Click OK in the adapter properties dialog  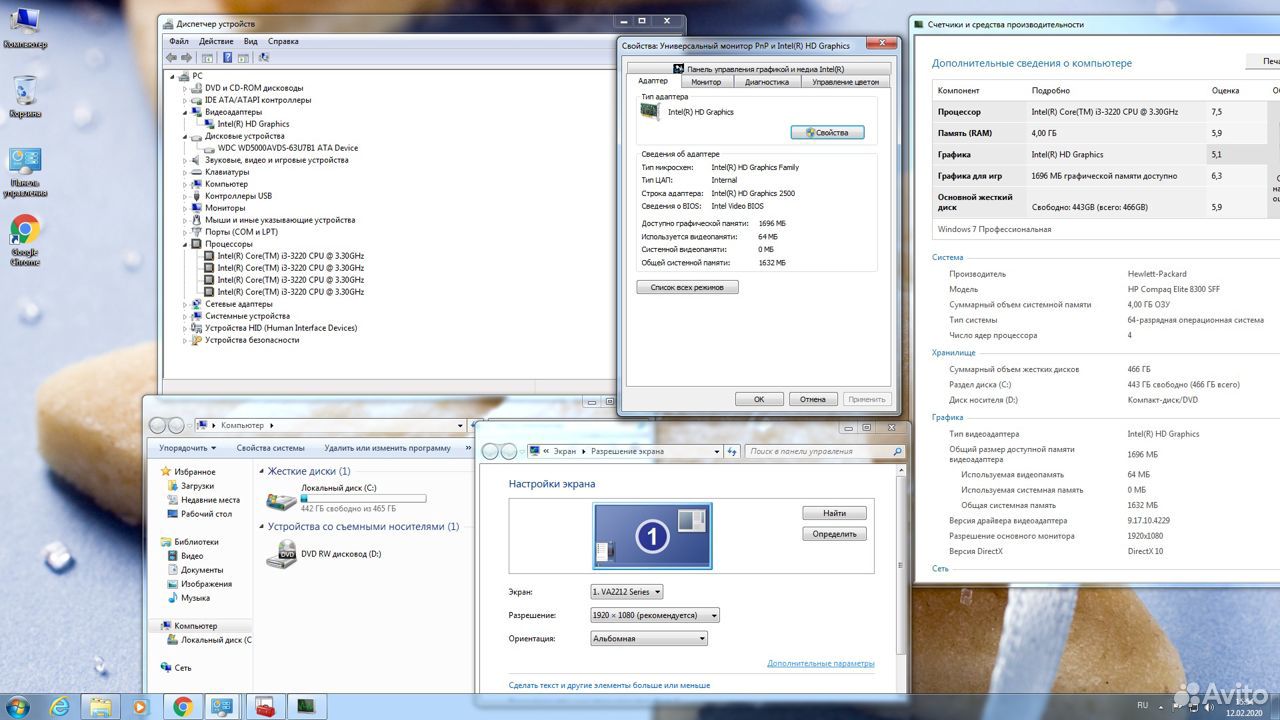pyautogui.click(x=759, y=399)
